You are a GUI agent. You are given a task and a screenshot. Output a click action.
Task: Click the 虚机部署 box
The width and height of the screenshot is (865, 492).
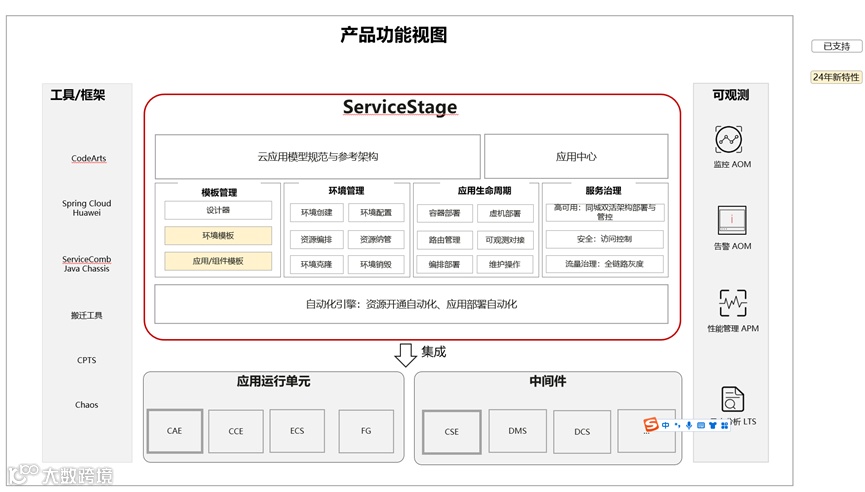tap(505, 213)
